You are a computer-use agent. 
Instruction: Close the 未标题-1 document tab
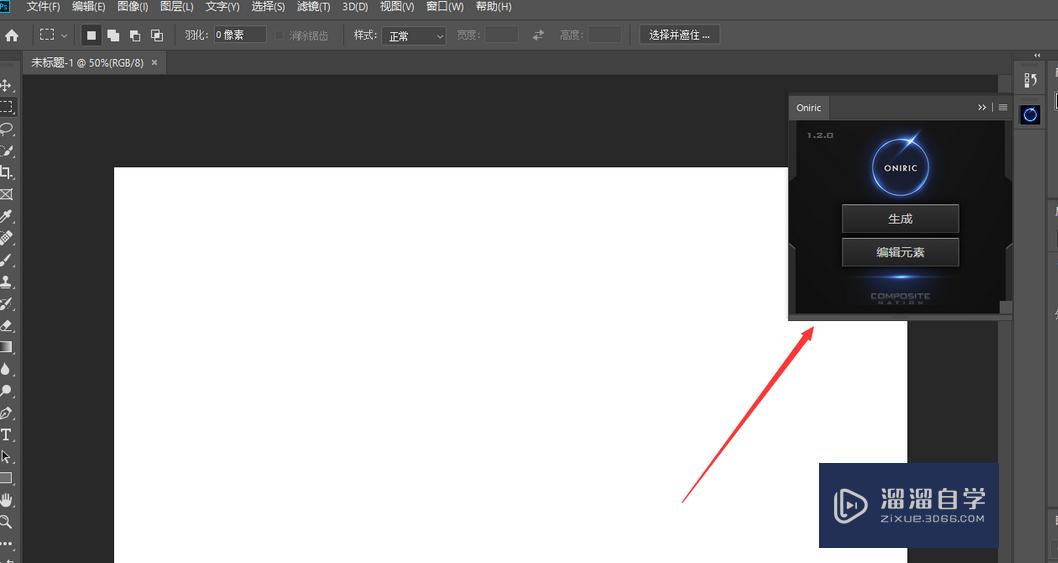[x=154, y=63]
